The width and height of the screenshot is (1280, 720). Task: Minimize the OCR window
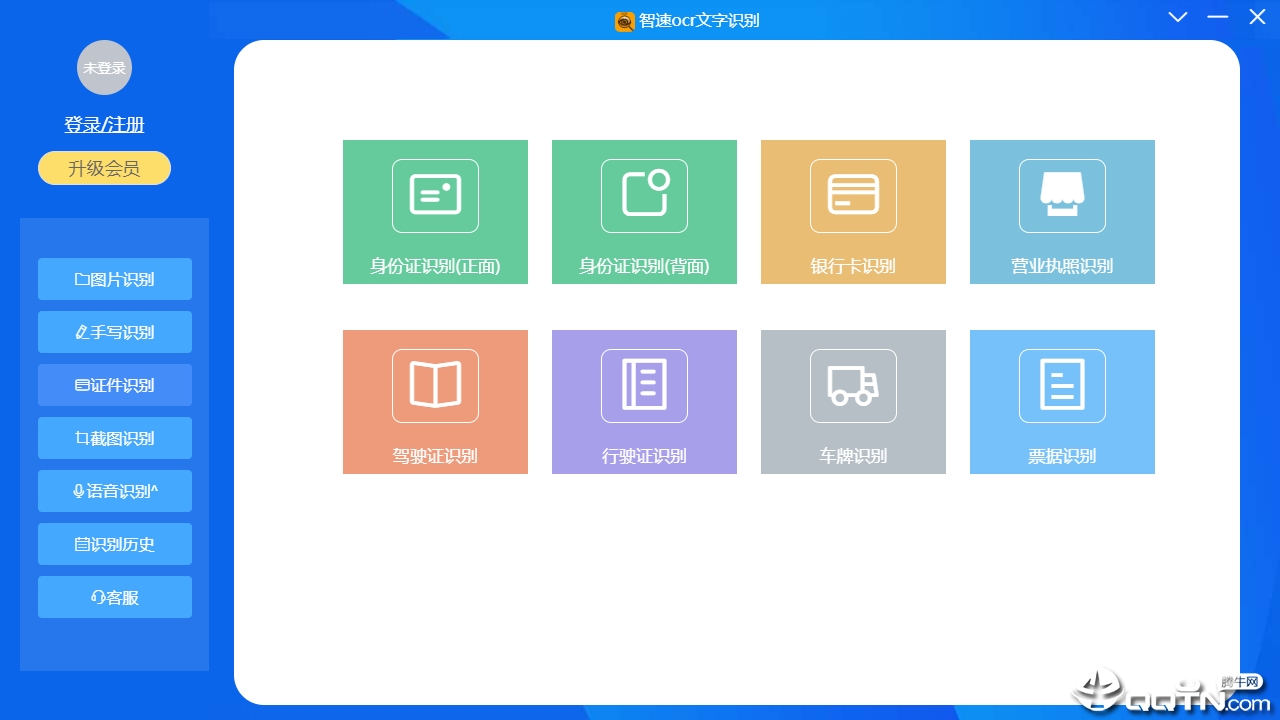1218,17
